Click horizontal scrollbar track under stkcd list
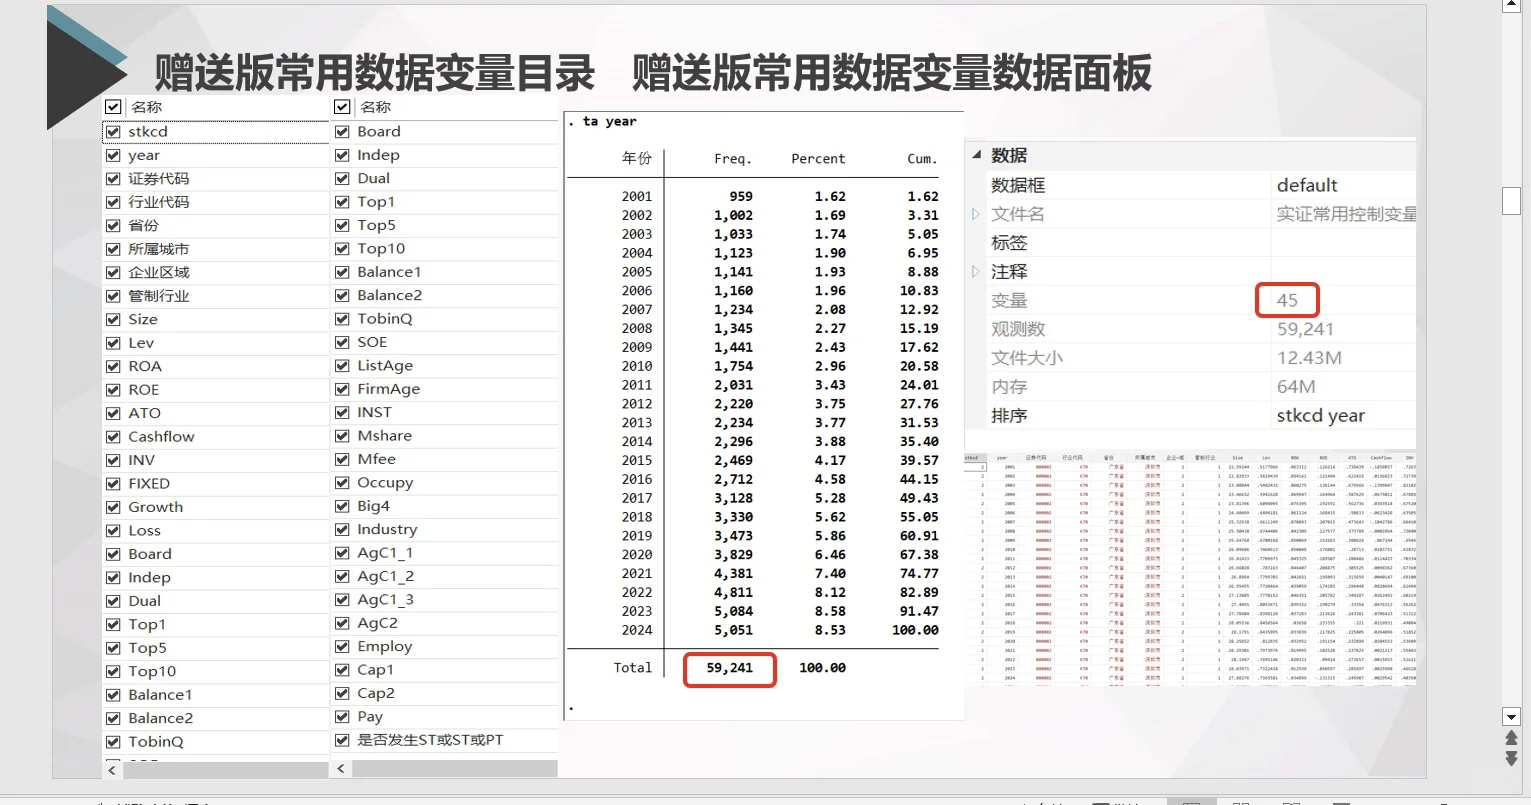This screenshot has width=1531, height=805. click(x=224, y=770)
